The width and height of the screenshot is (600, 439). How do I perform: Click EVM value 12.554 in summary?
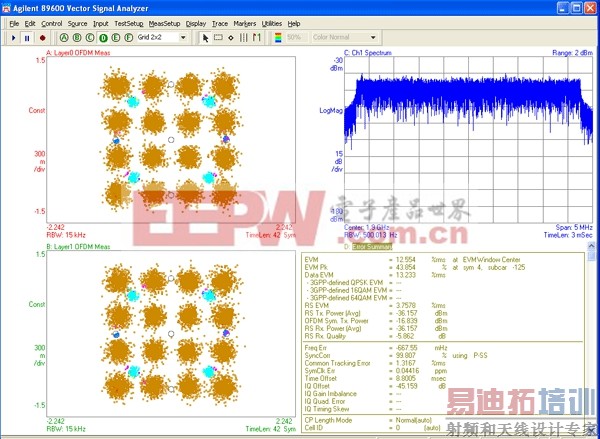click(x=406, y=259)
